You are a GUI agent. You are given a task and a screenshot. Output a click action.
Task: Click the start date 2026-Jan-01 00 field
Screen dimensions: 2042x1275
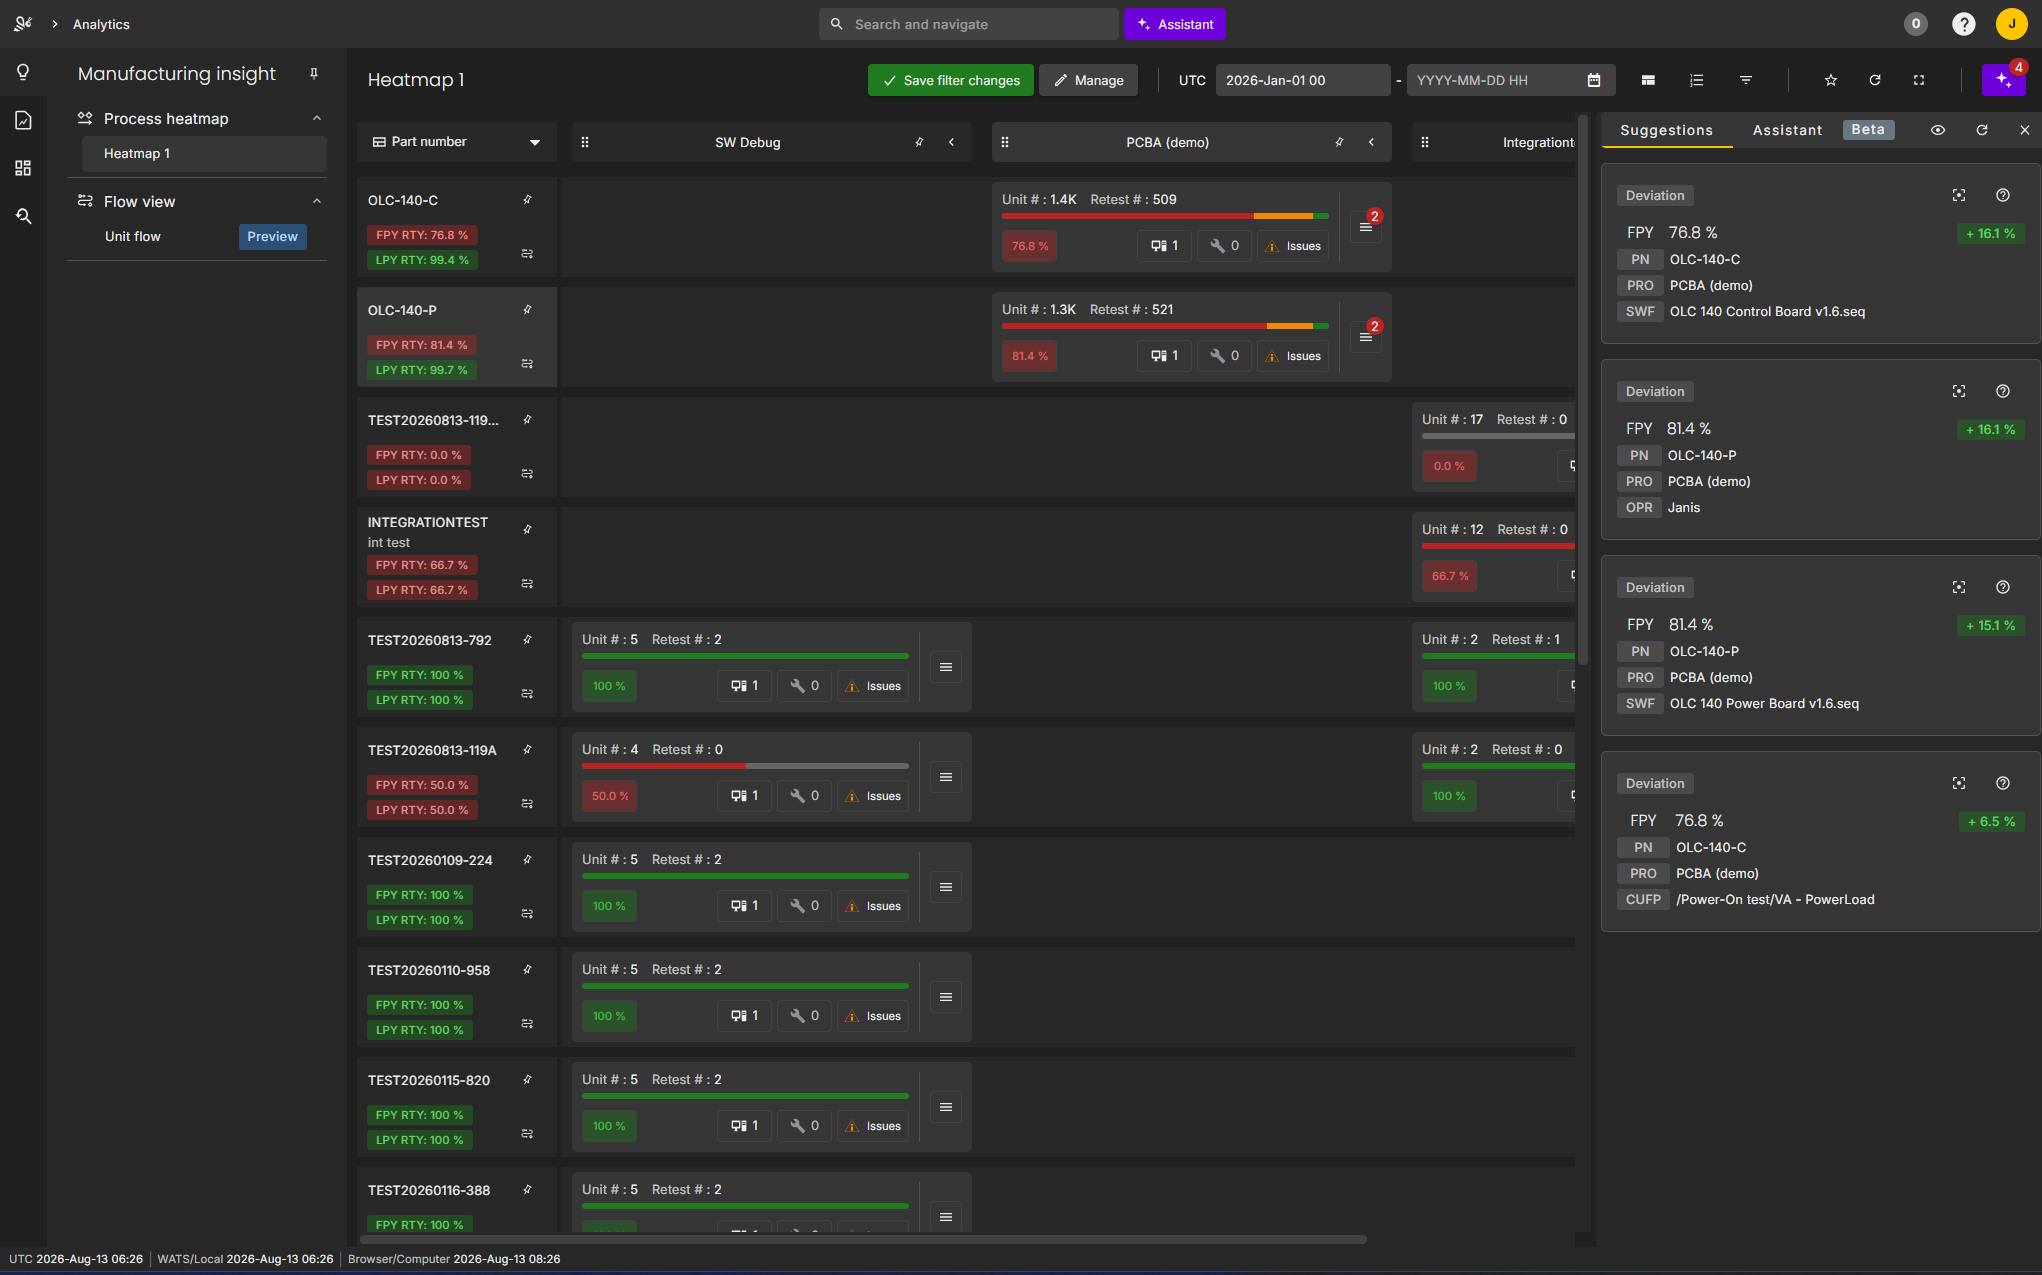tap(1302, 80)
